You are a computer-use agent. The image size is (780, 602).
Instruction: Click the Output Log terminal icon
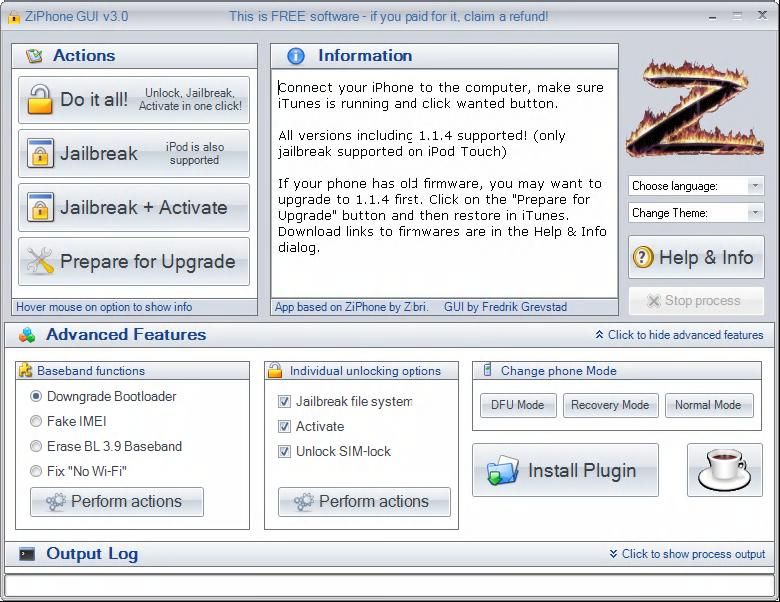coord(27,554)
